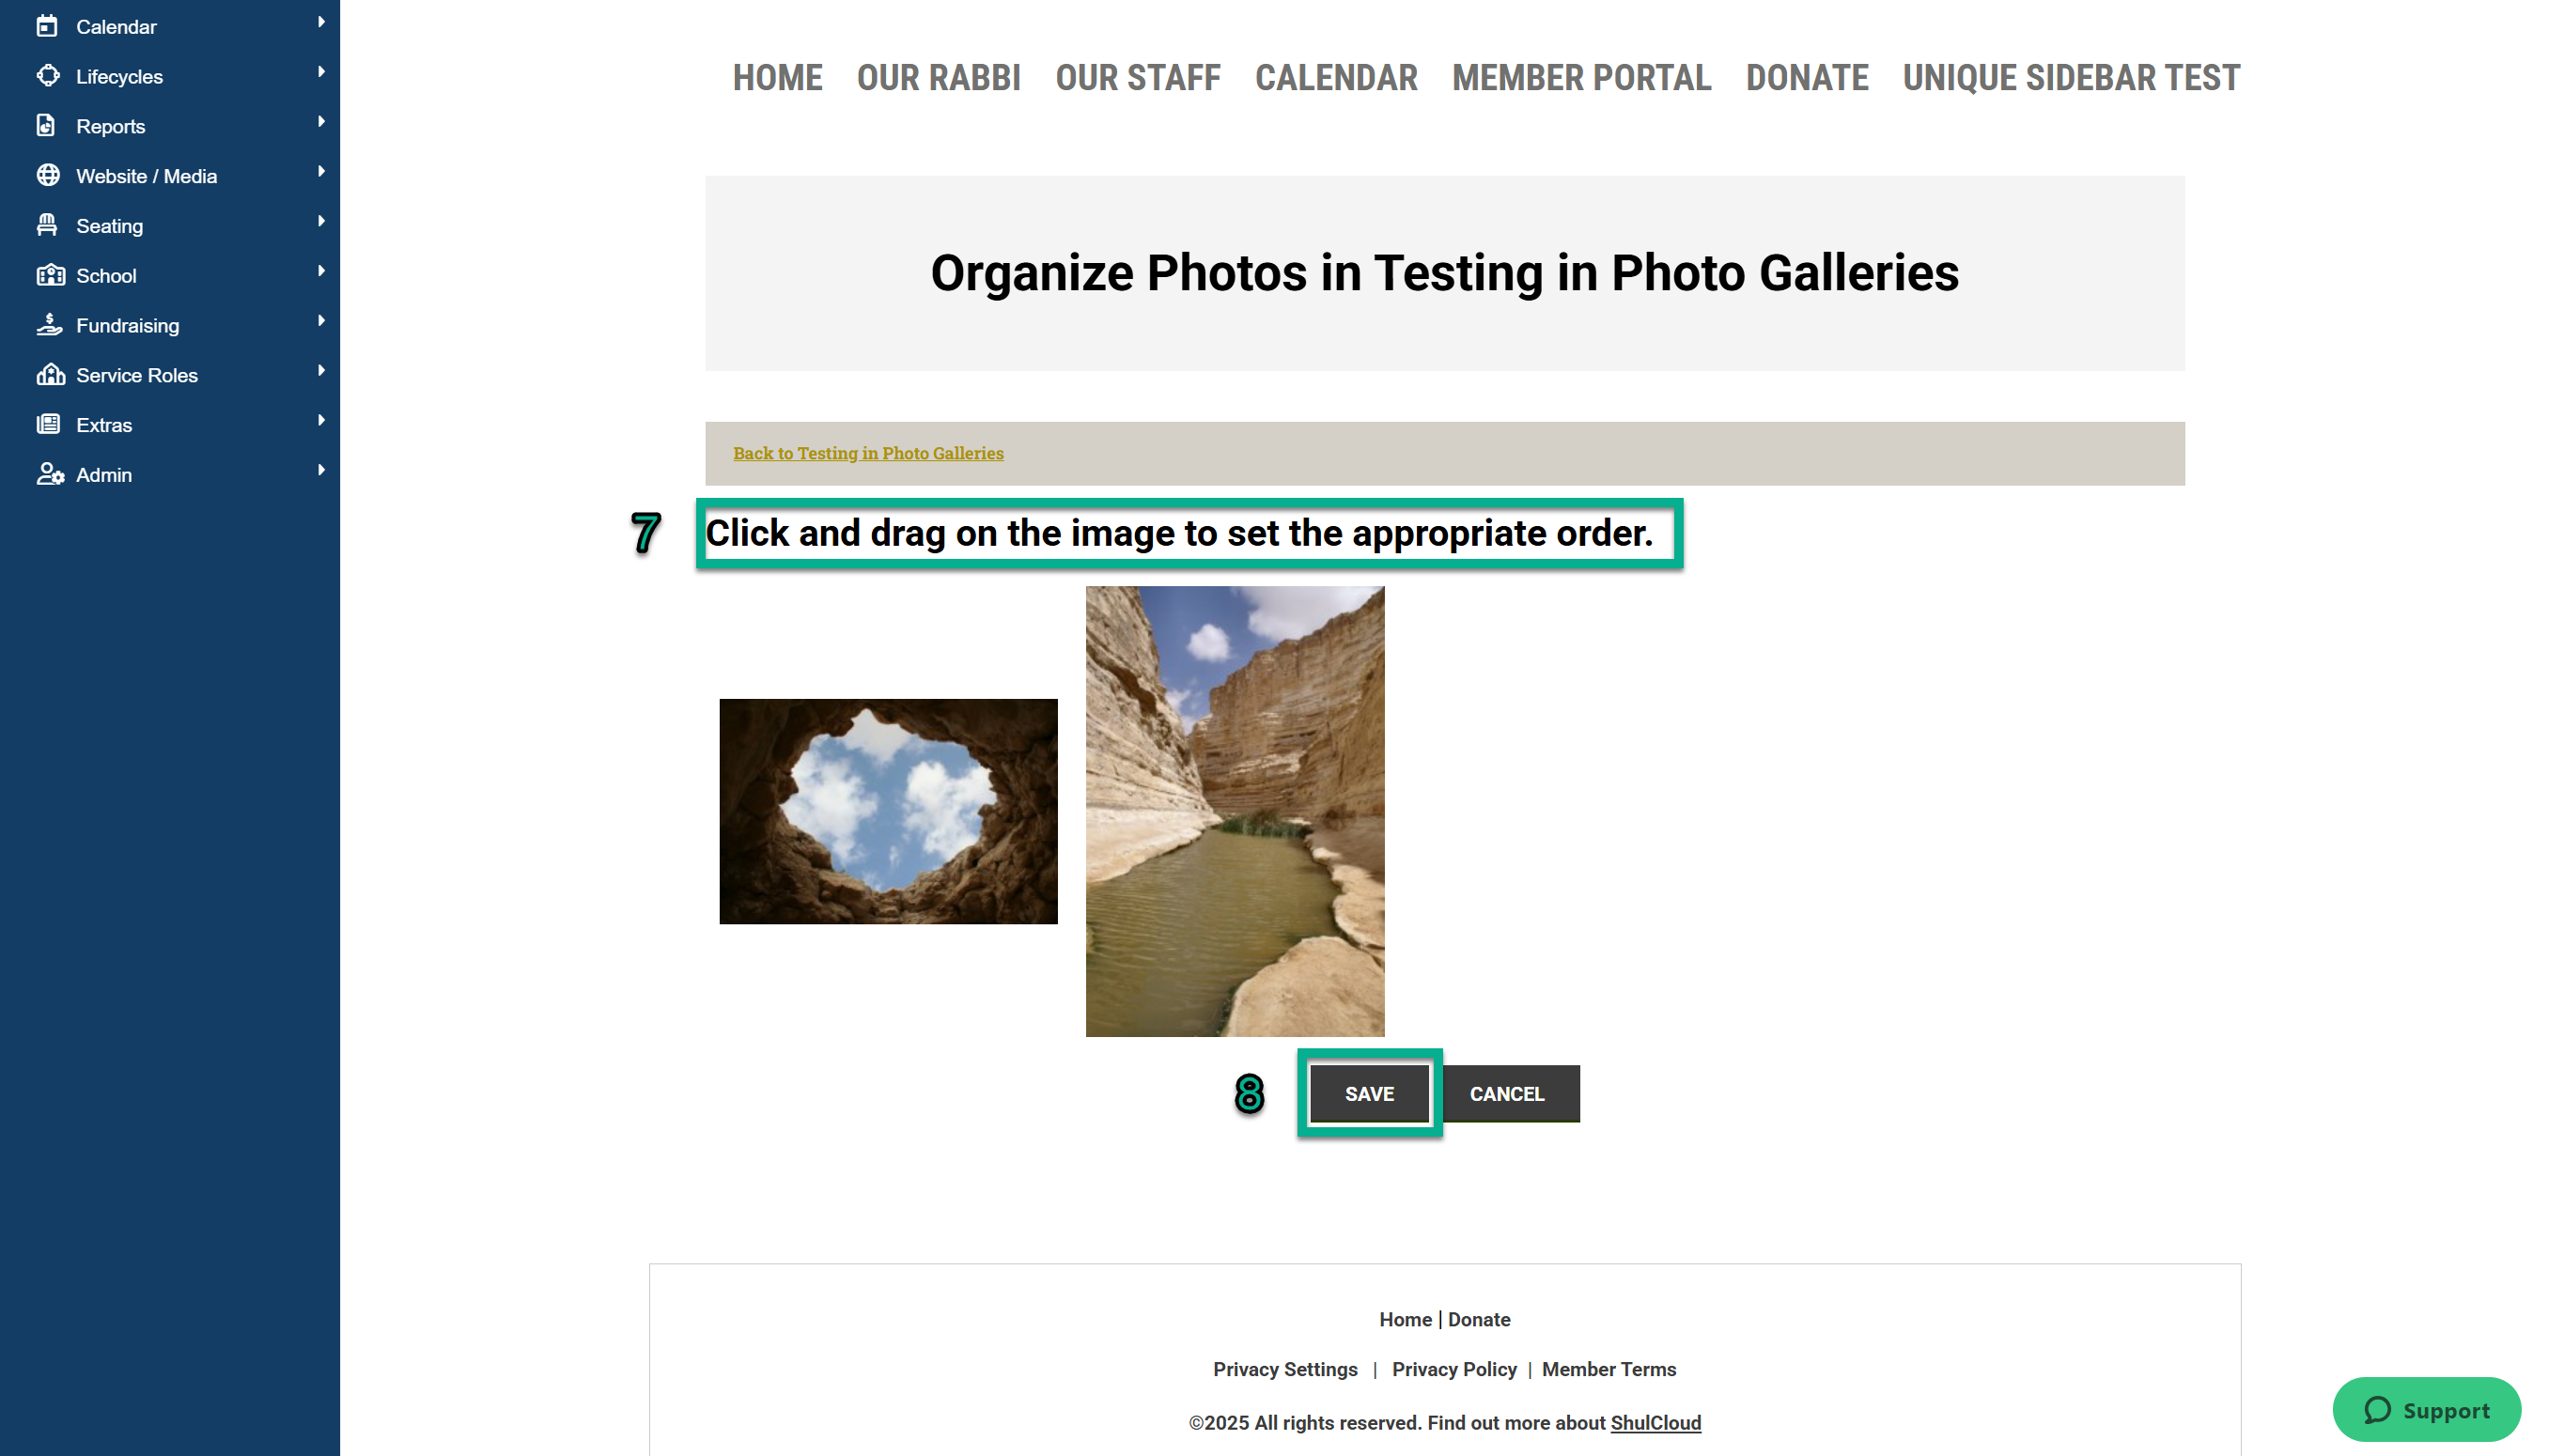Click the Extras newspaper icon
The height and width of the screenshot is (1456, 2549).
(x=48, y=425)
